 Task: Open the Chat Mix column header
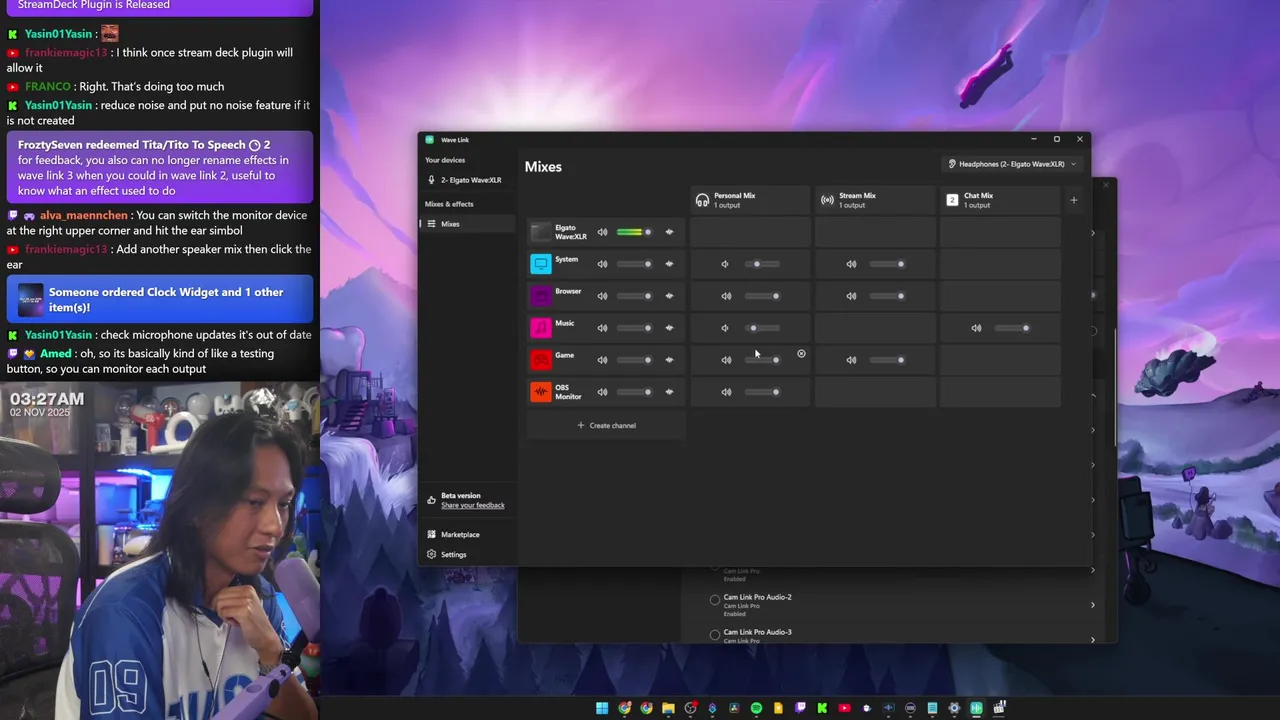[x=1000, y=200]
